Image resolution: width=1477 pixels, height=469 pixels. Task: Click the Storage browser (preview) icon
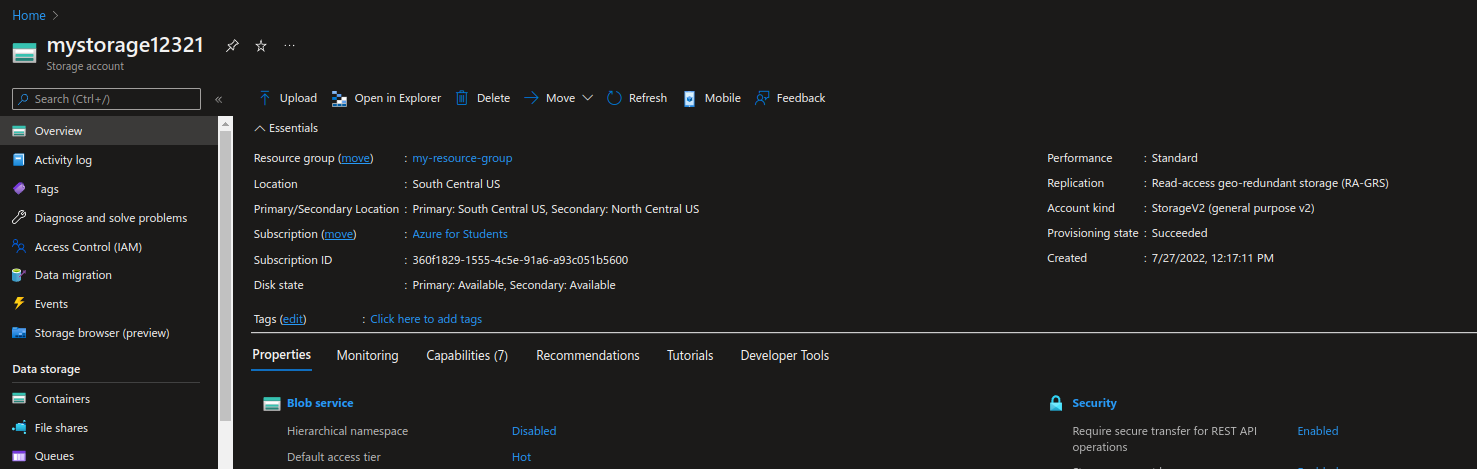[x=19, y=333]
